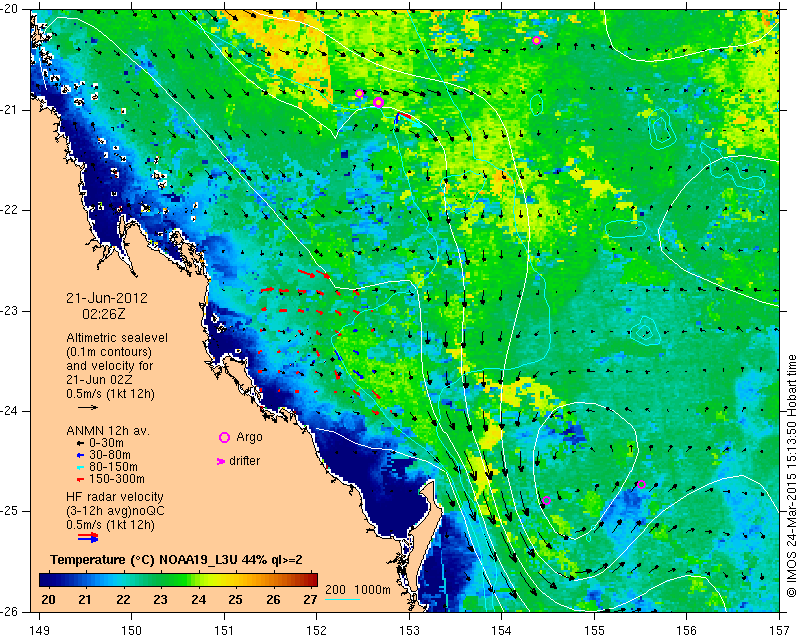Click the Argo marker near 154.5E, 24.9S
Viewport: 800px width, 640px height.
[546, 501]
